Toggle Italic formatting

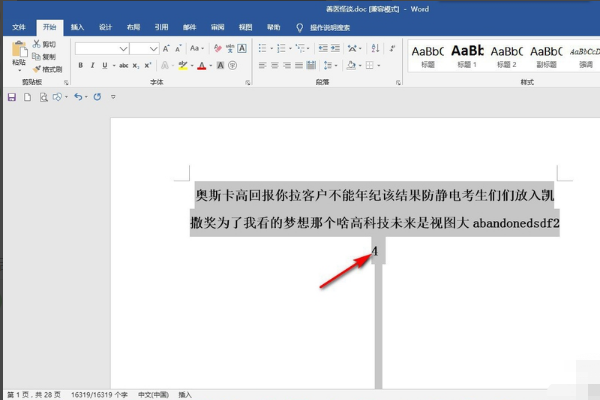[93, 66]
